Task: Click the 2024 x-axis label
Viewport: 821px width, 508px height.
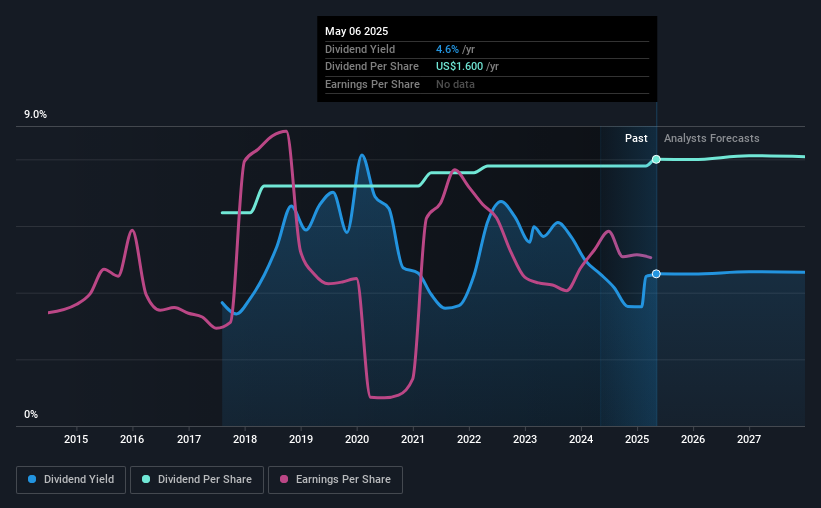Action: coord(581,439)
